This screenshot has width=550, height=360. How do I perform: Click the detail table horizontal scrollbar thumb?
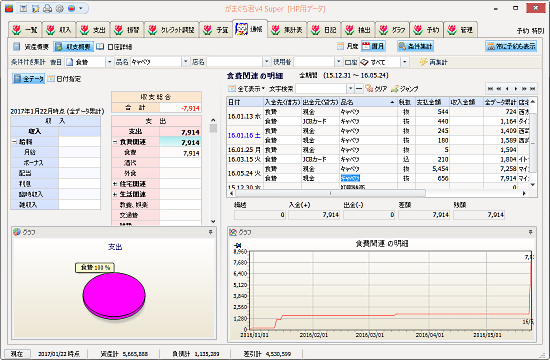(x=330, y=193)
